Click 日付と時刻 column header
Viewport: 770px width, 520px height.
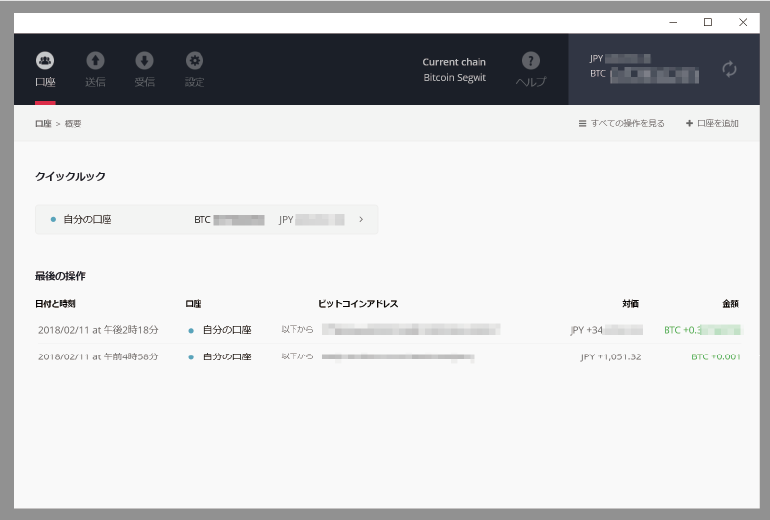tap(55, 304)
